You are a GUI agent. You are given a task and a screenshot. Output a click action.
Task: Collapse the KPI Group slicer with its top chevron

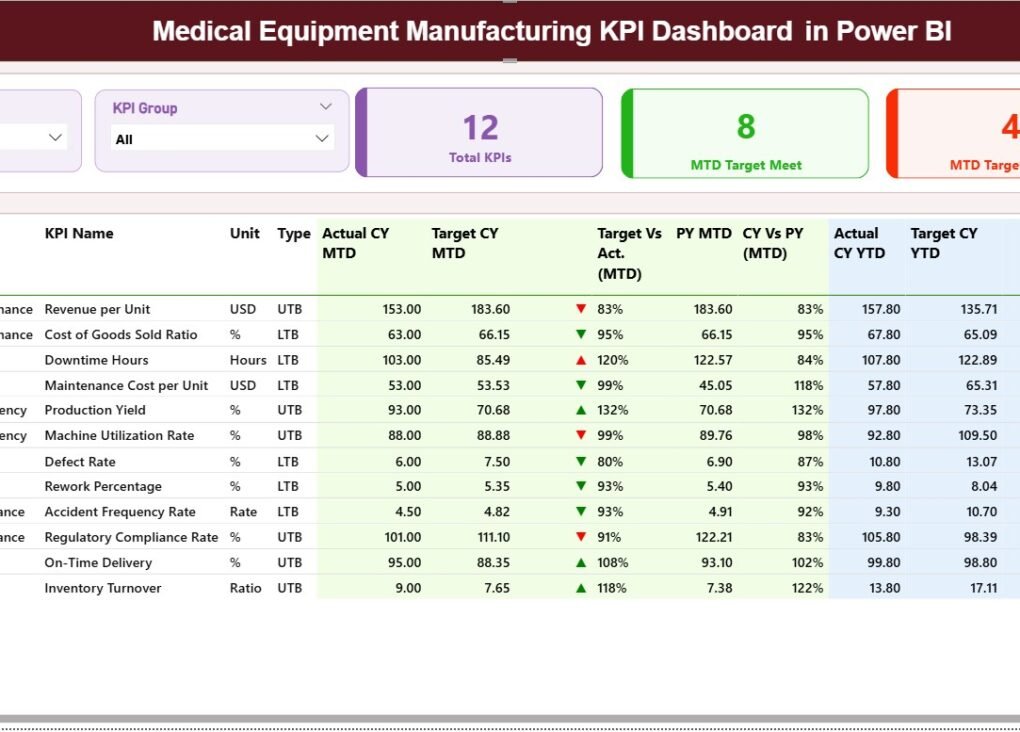(324, 106)
